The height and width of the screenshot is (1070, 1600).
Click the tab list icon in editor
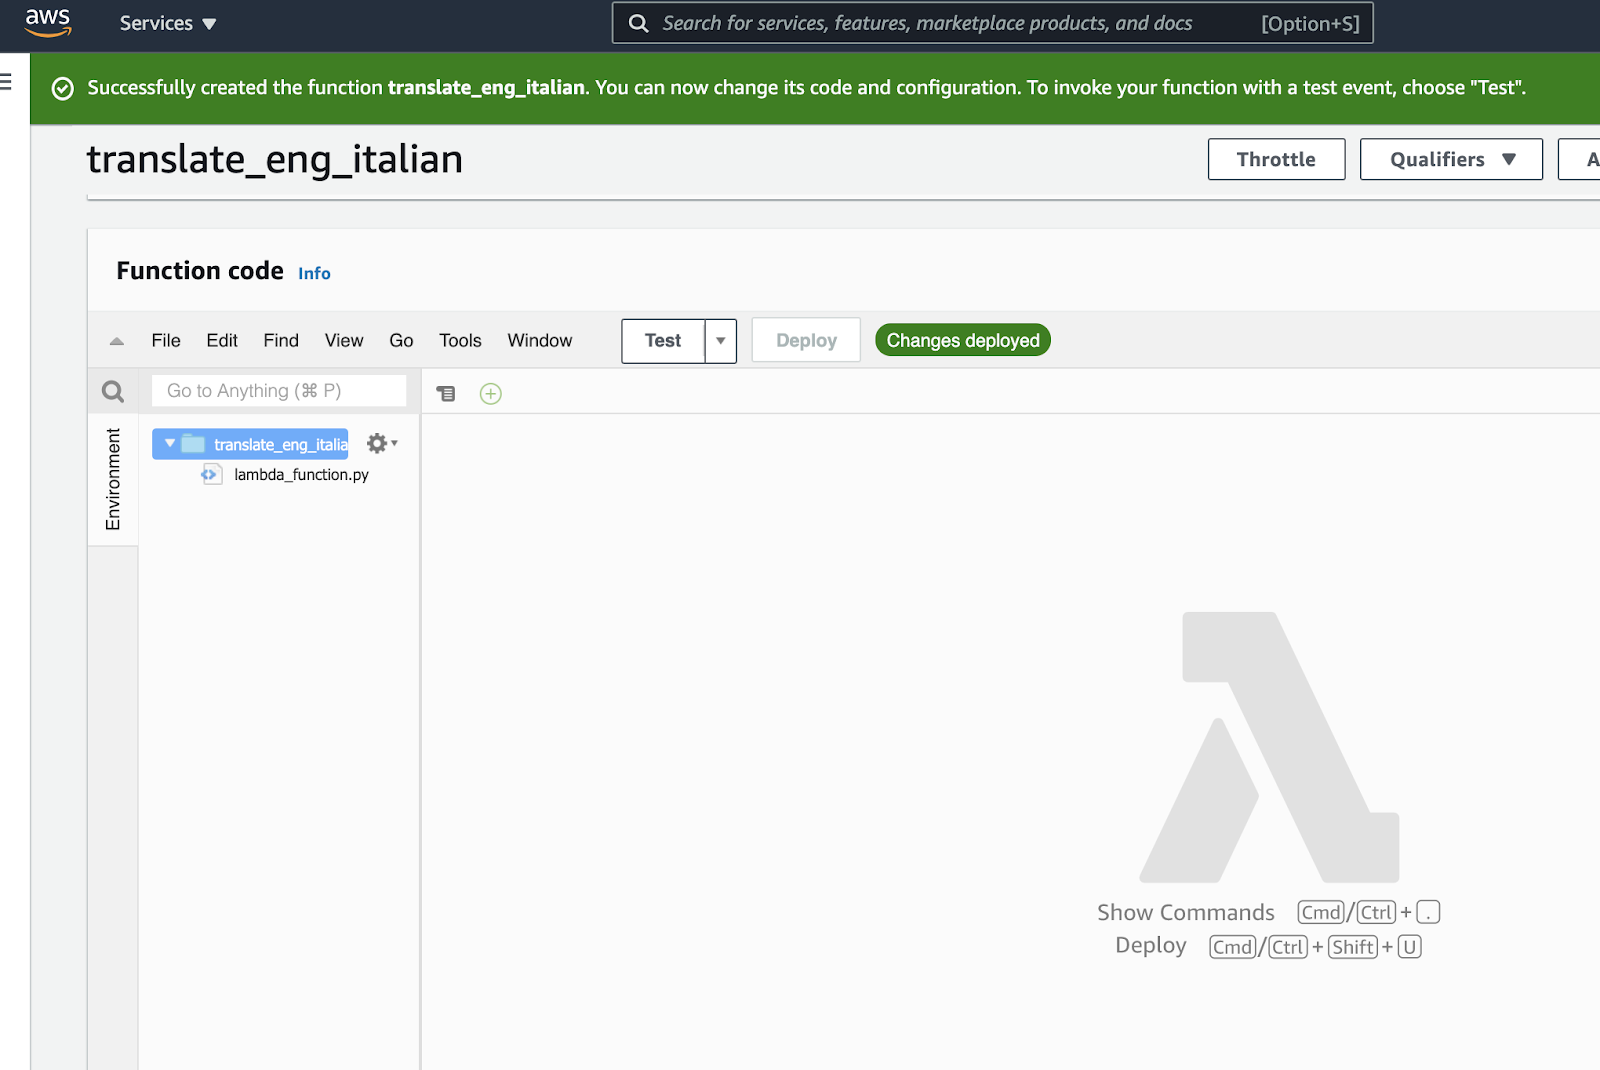coord(446,394)
